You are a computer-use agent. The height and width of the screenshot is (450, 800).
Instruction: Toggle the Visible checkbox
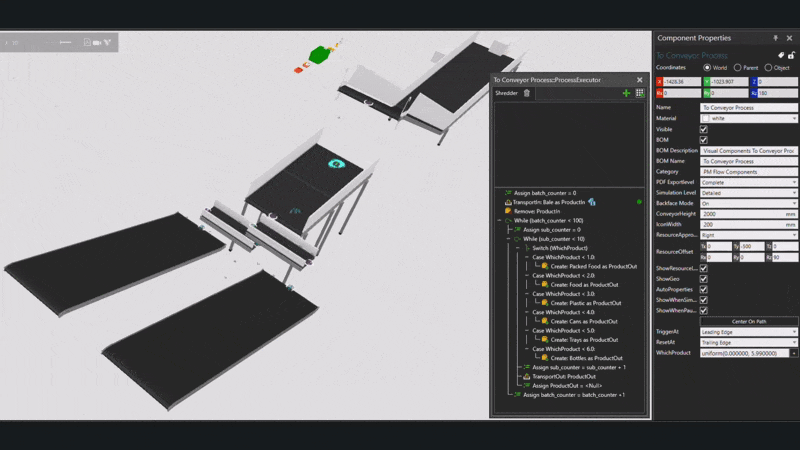704,129
